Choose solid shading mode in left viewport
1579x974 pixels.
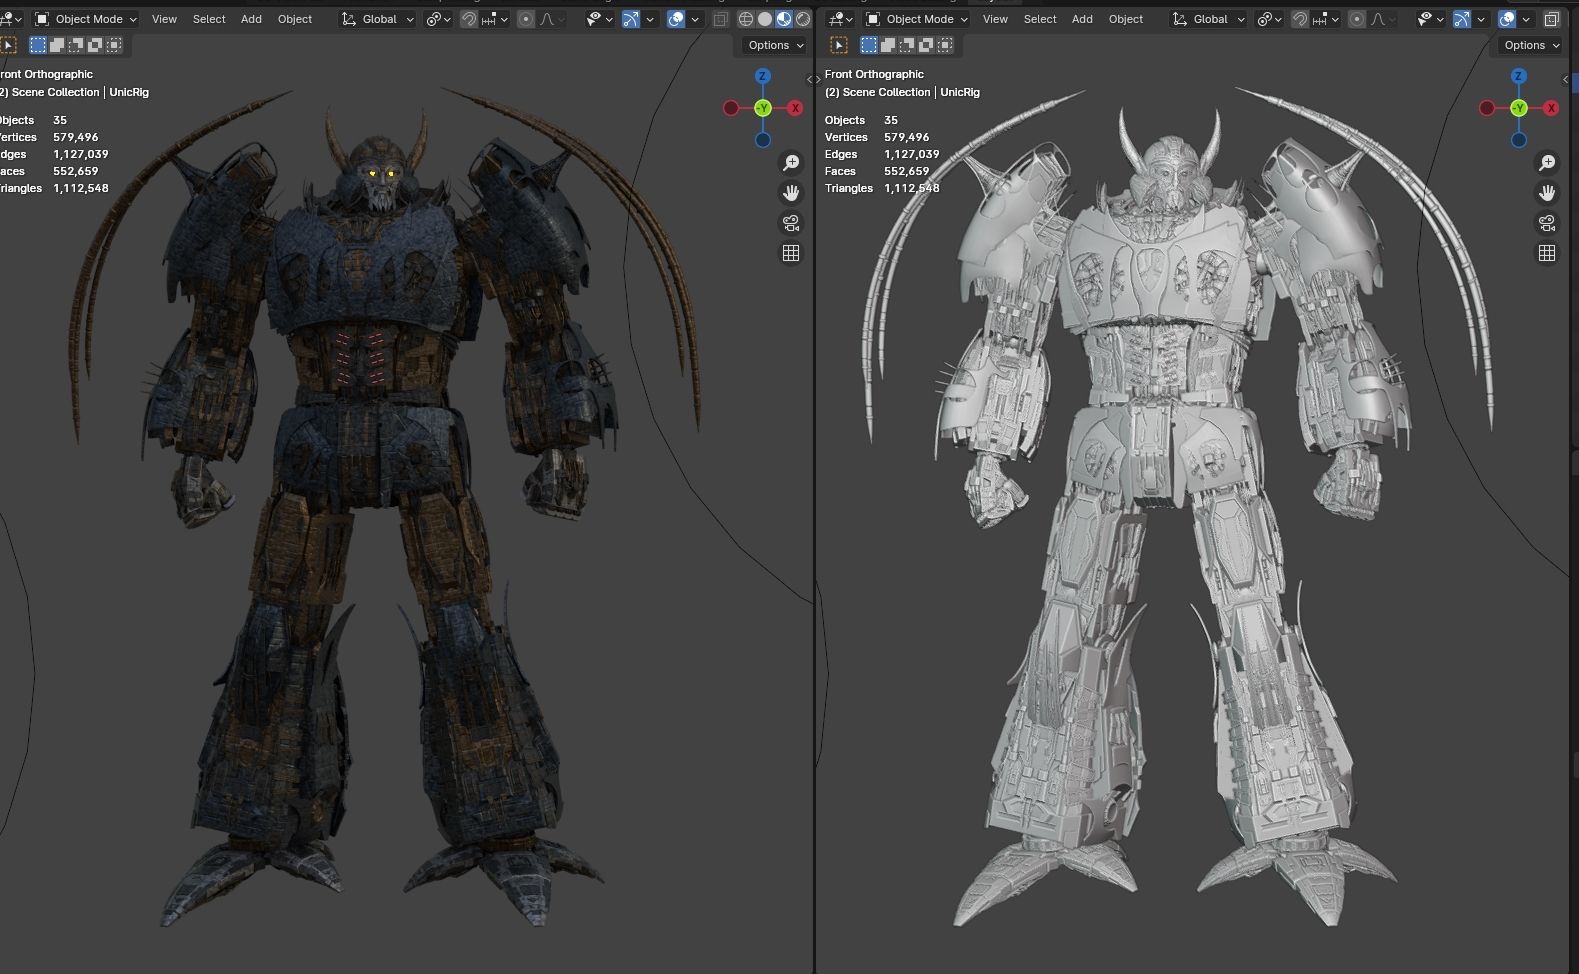tap(765, 19)
